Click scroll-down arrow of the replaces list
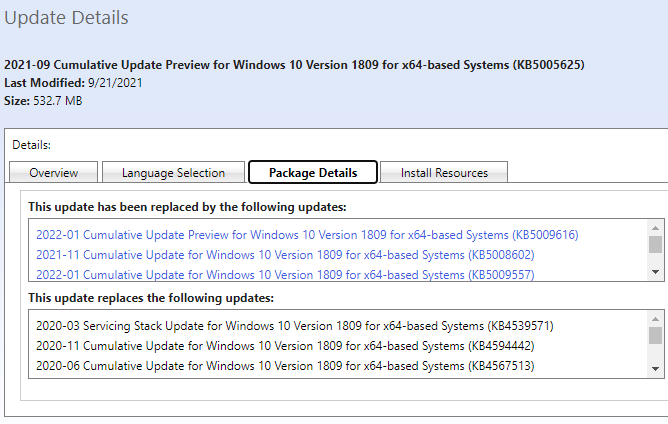 [656, 366]
